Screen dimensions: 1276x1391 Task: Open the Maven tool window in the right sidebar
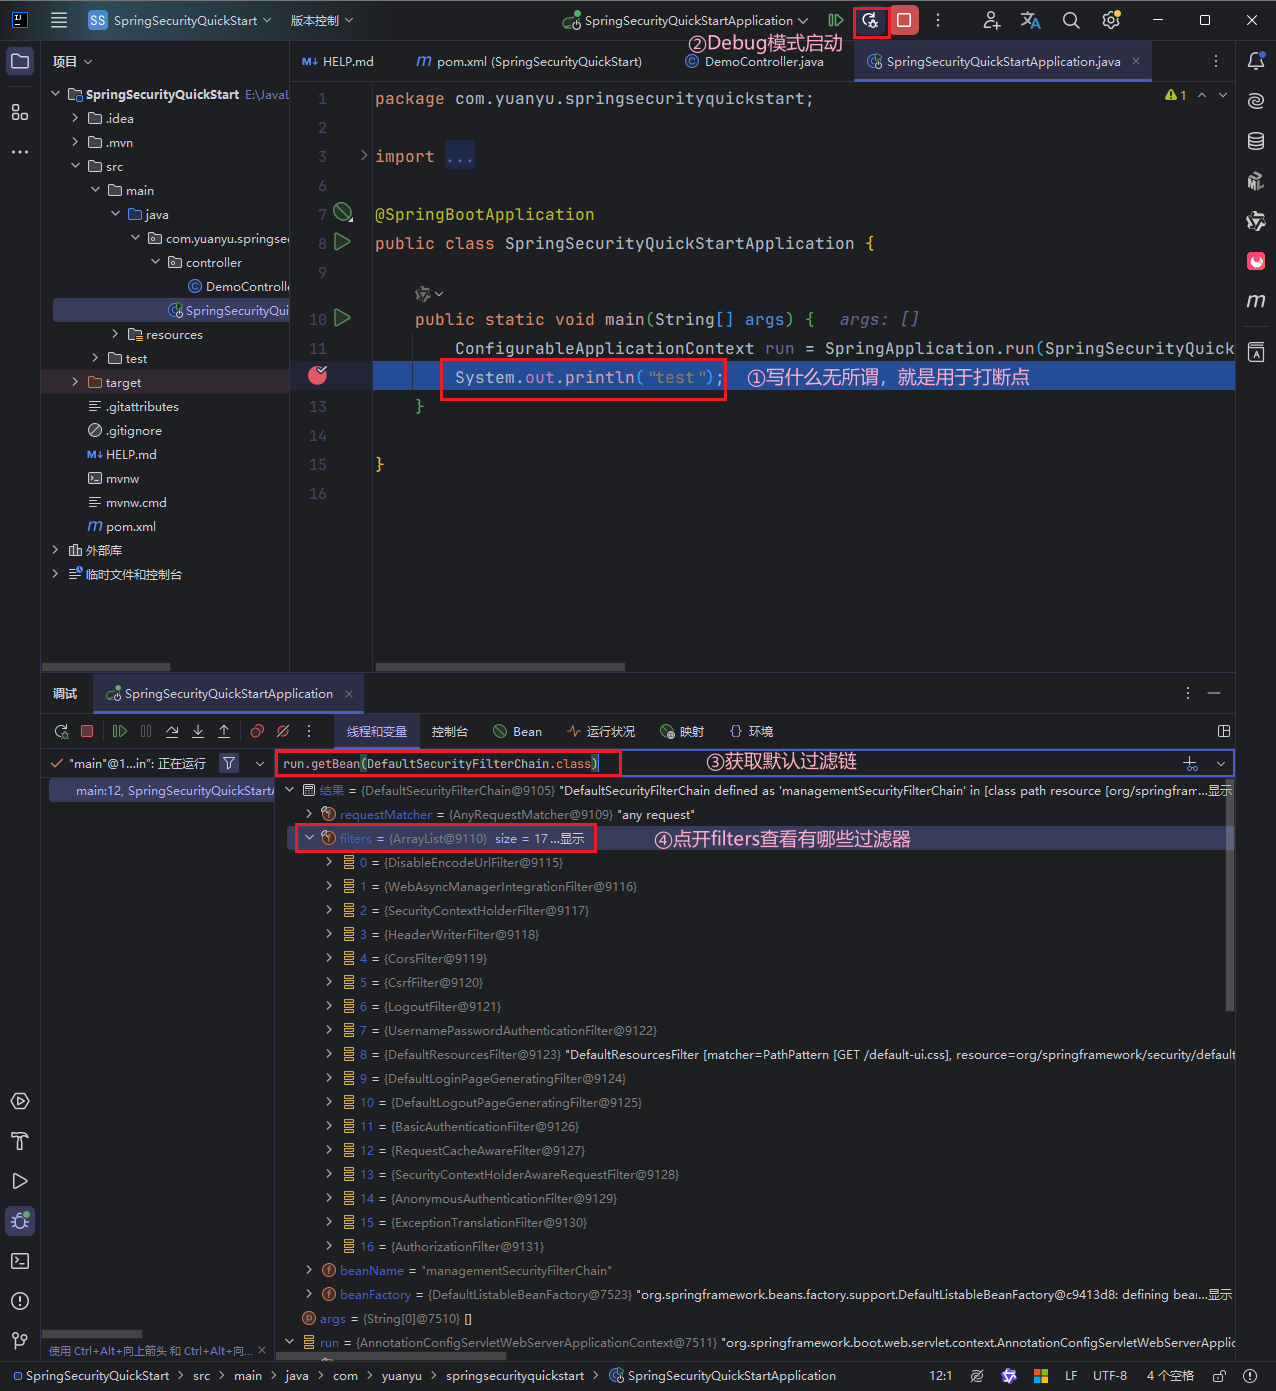click(1256, 301)
